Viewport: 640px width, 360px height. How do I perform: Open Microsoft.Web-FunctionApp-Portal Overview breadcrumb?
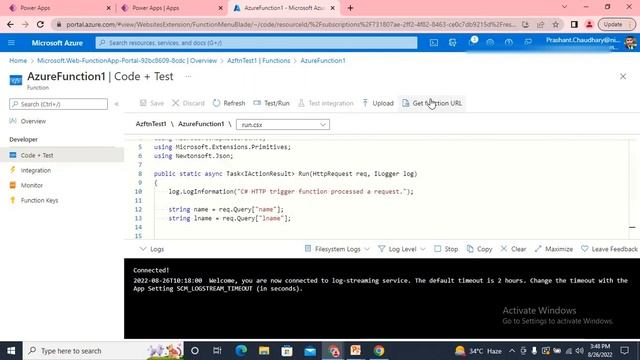(x=127, y=60)
